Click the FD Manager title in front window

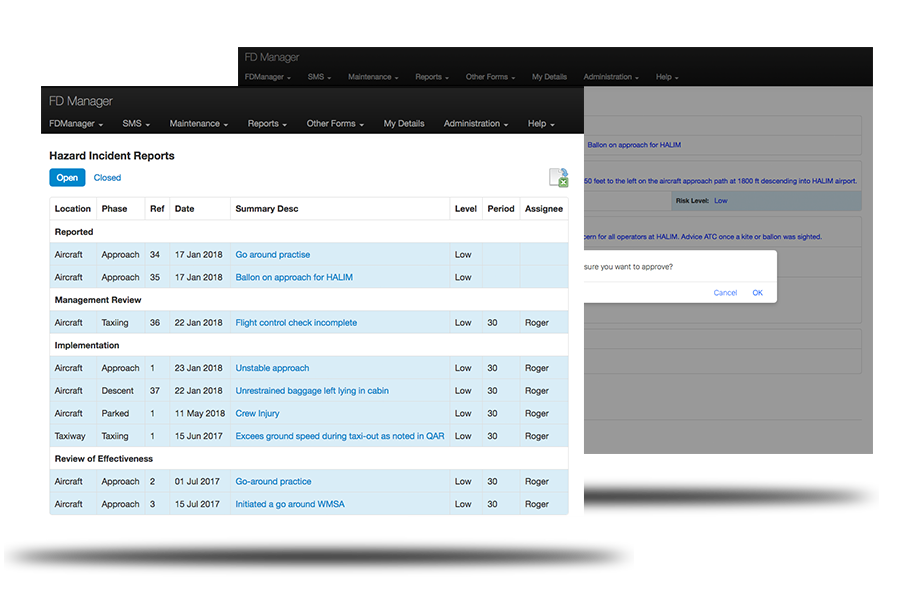pos(81,101)
